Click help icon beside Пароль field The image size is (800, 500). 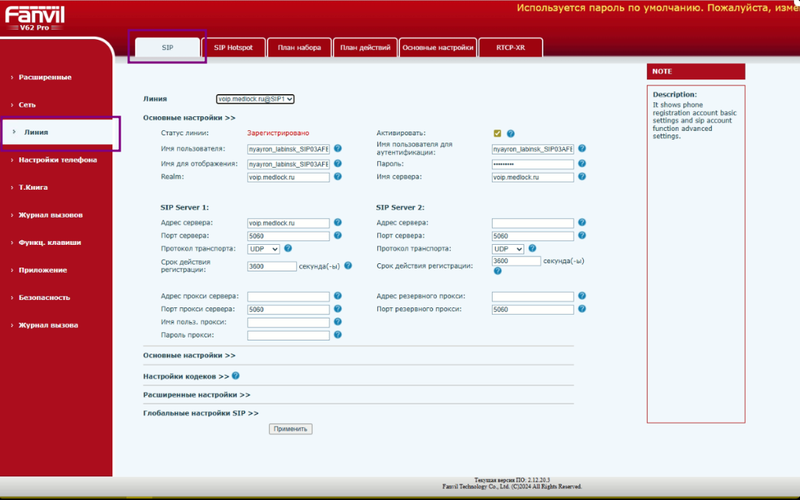coord(582,164)
